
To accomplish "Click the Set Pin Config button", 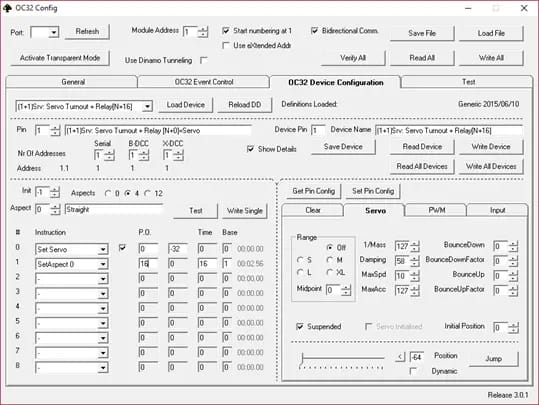I will (x=373, y=191).
